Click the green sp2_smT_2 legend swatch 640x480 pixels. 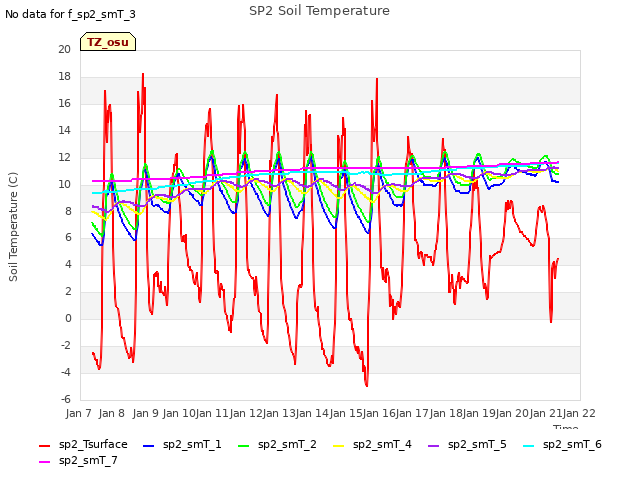coord(244,445)
